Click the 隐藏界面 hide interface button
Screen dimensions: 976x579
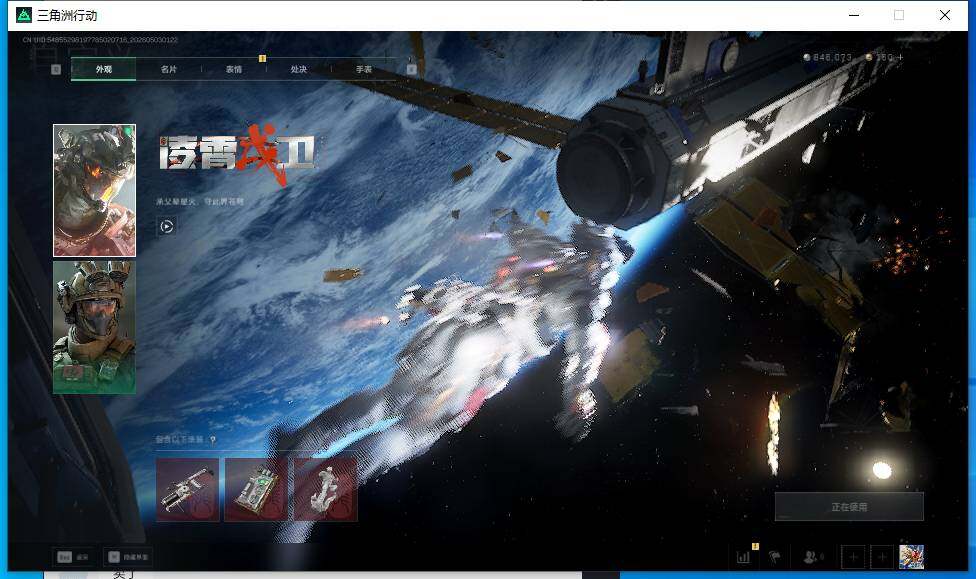click(128, 557)
